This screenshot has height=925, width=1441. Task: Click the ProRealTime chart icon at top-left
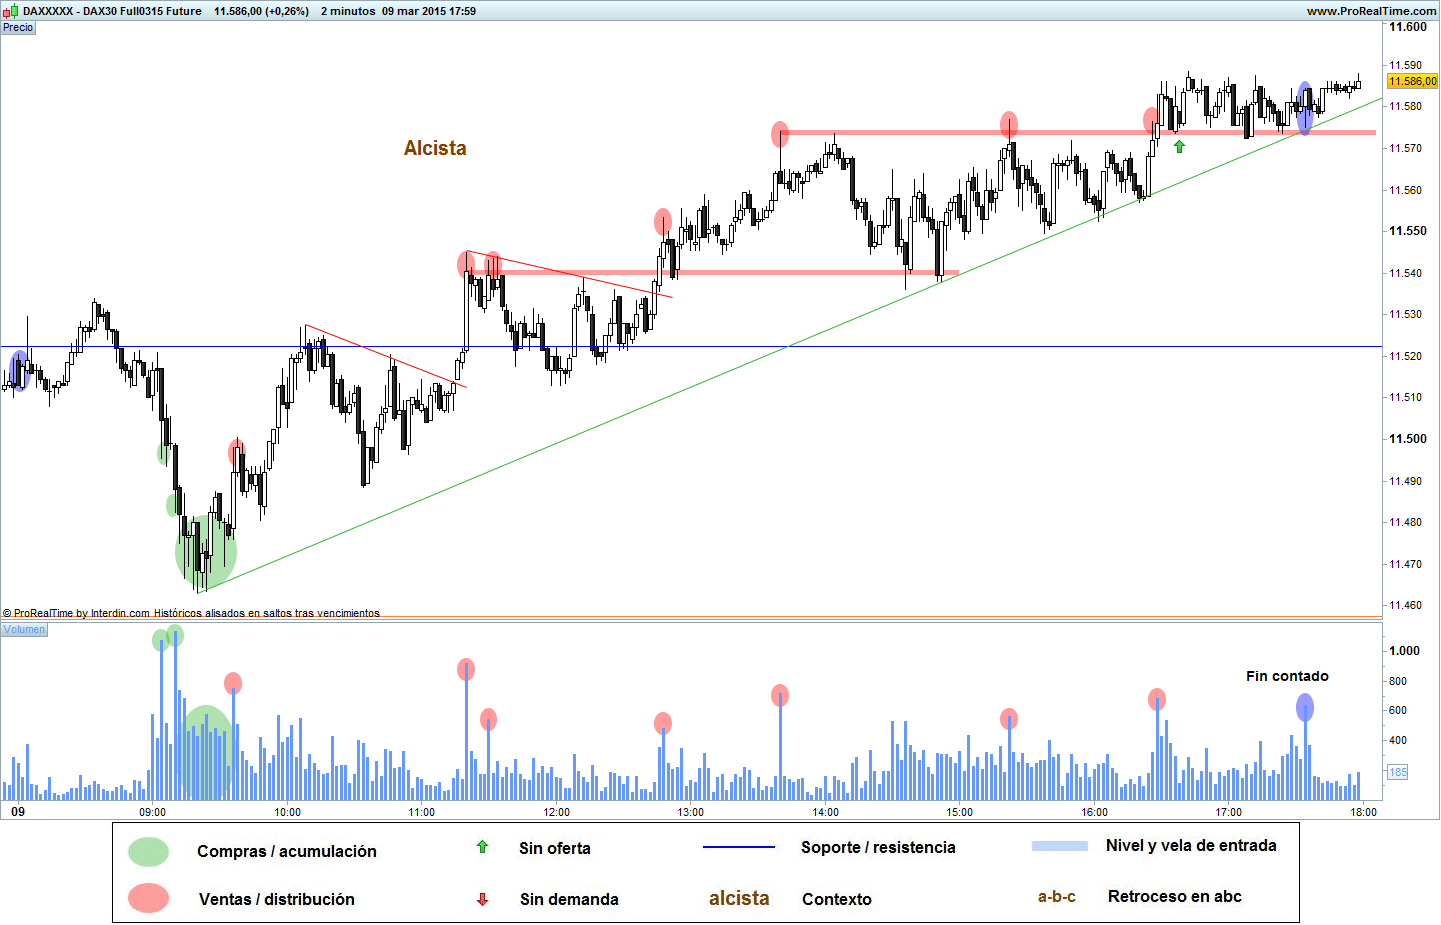[10, 11]
